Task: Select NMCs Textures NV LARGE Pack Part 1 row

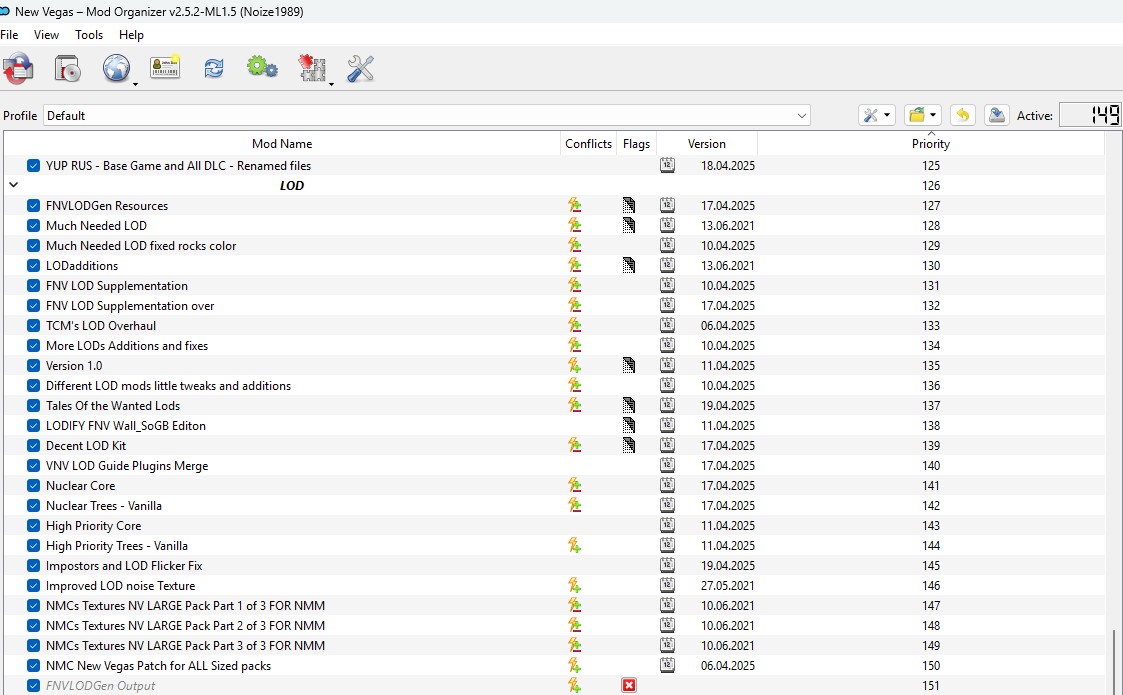Action: pyautogui.click(x=554, y=605)
